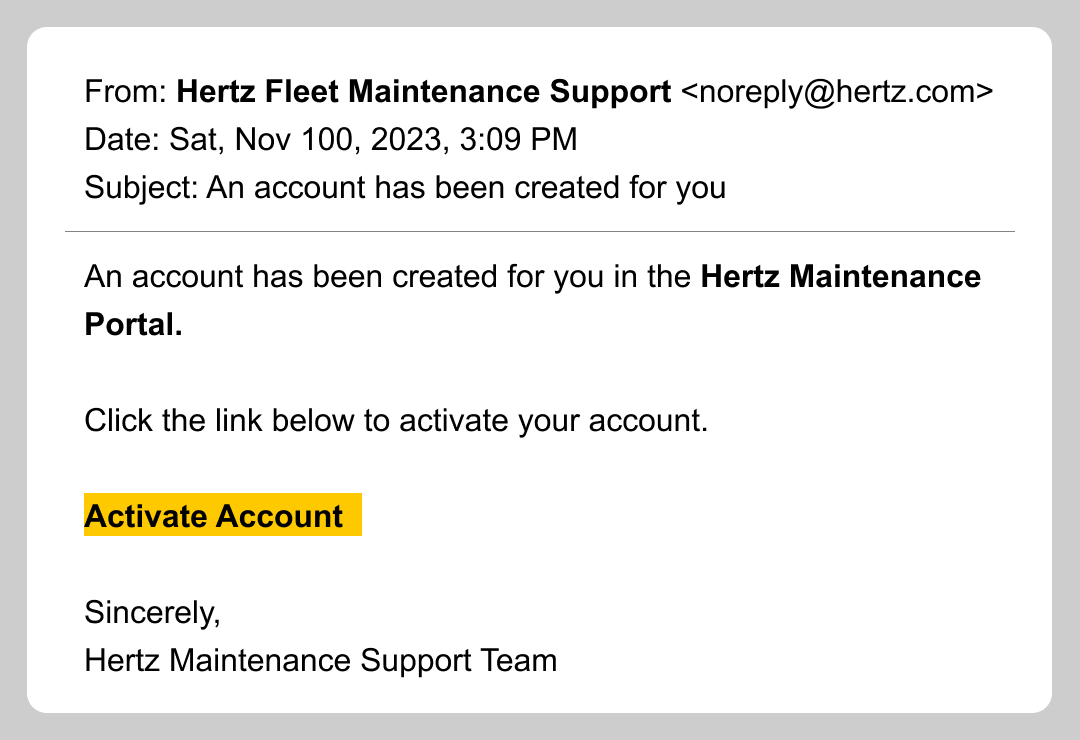Viewport: 1080px width, 740px height.
Task: Click the "Subject:" header label
Action: click(142, 187)
